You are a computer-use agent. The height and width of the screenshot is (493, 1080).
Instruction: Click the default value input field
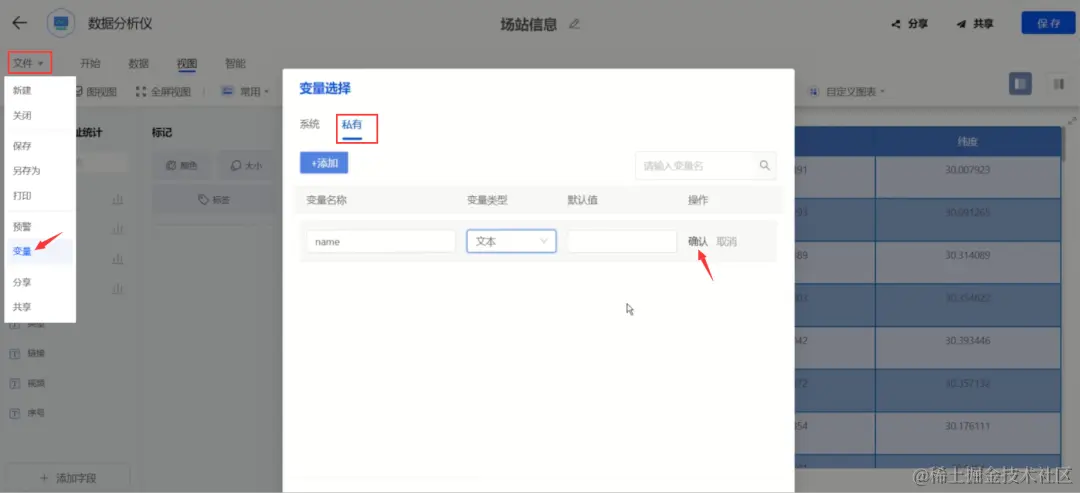point(622,241)
